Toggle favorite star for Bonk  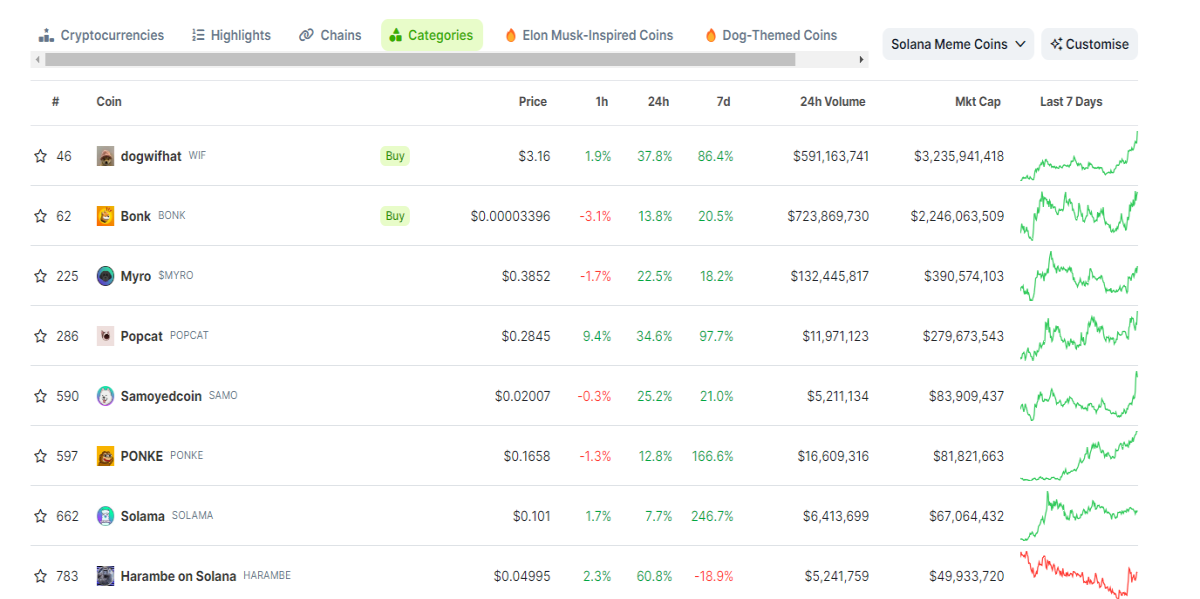[x=41, y=216]
